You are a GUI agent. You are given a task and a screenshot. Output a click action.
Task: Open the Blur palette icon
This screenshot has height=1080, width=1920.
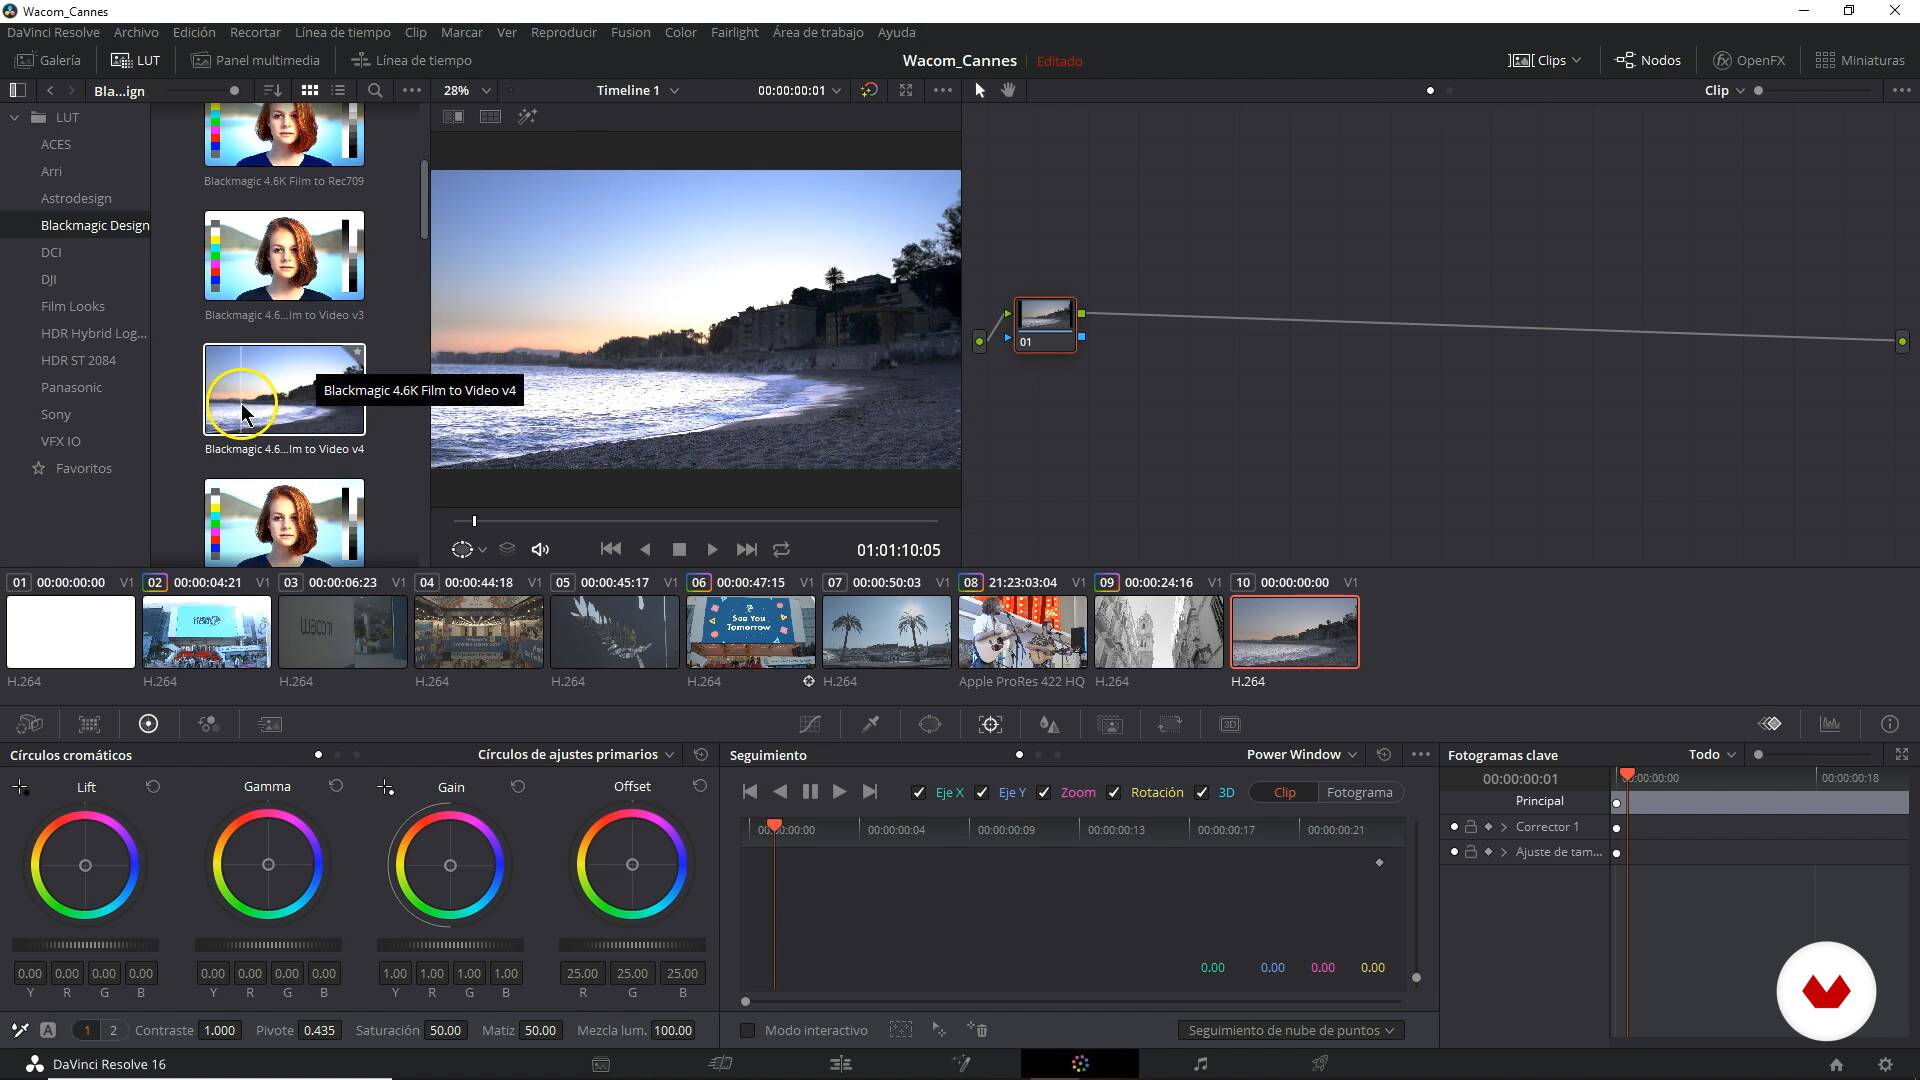(x=1049, y=724)
